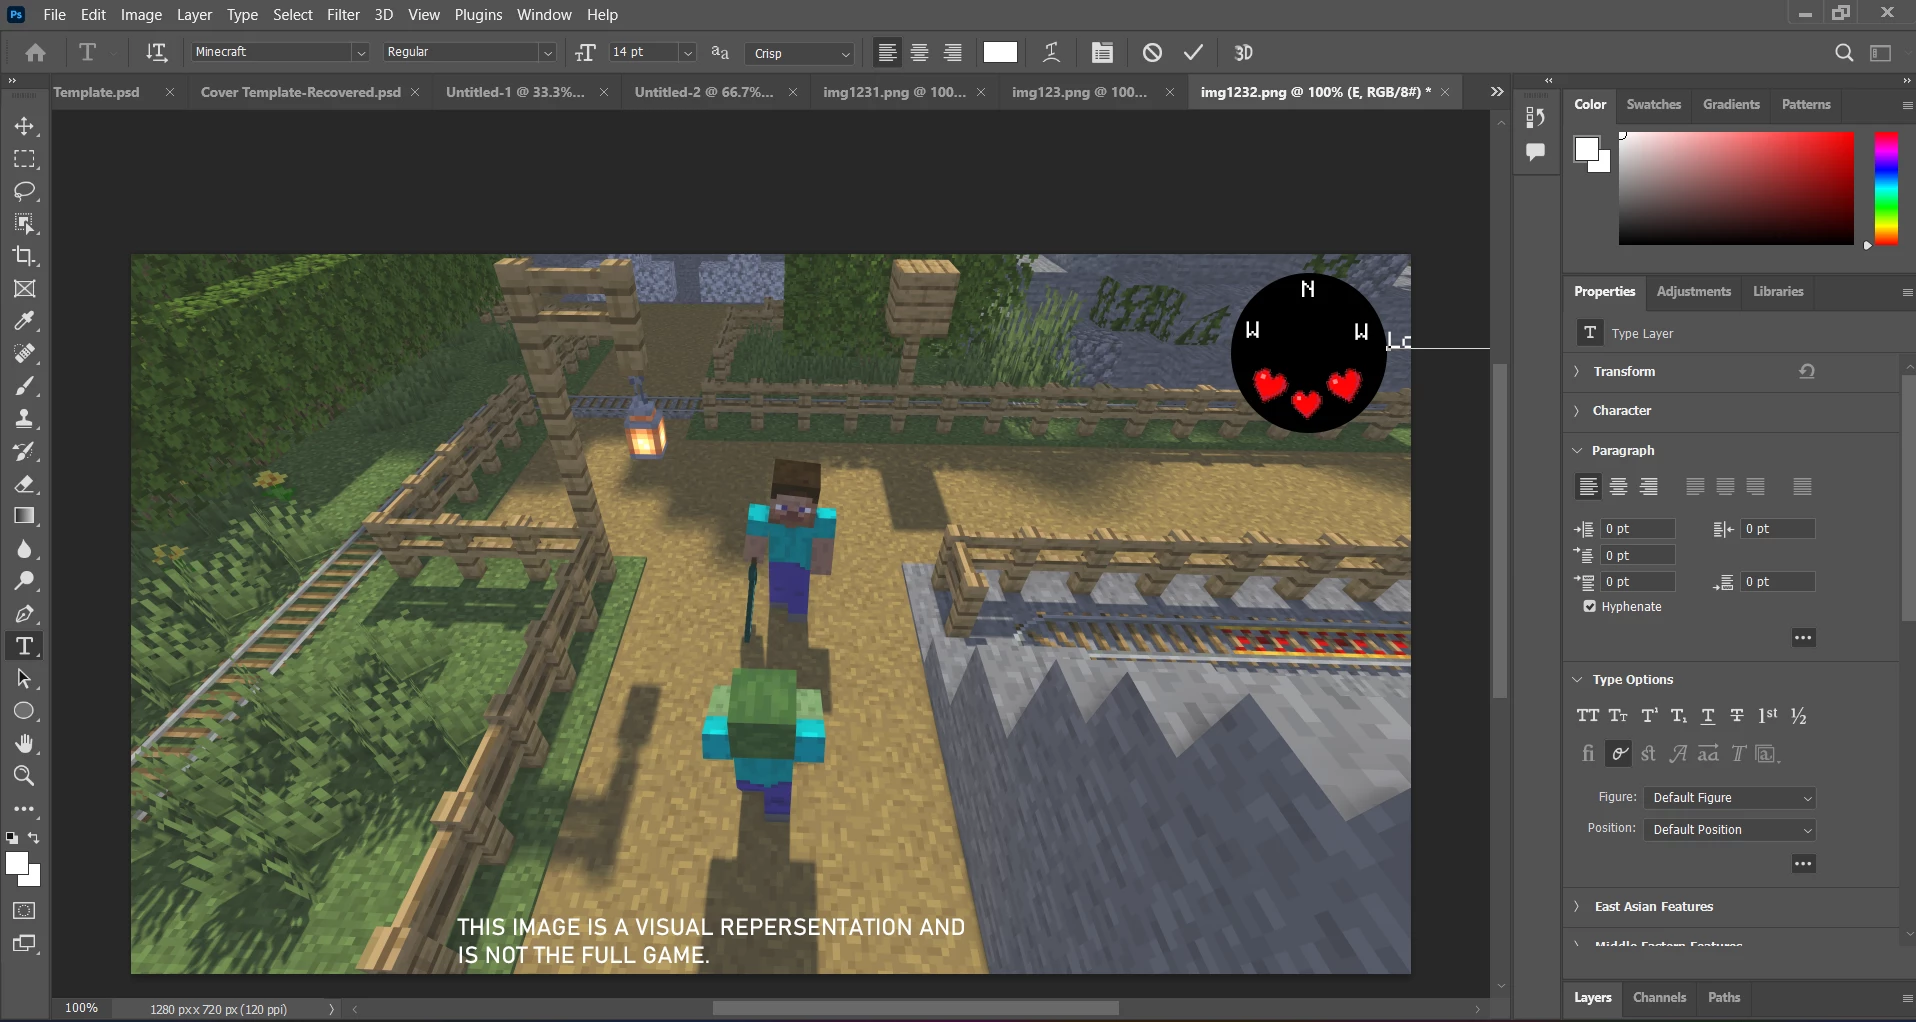Select the Crop tool
This screenshot has width=1916, height=1022.
coord(25,256)
